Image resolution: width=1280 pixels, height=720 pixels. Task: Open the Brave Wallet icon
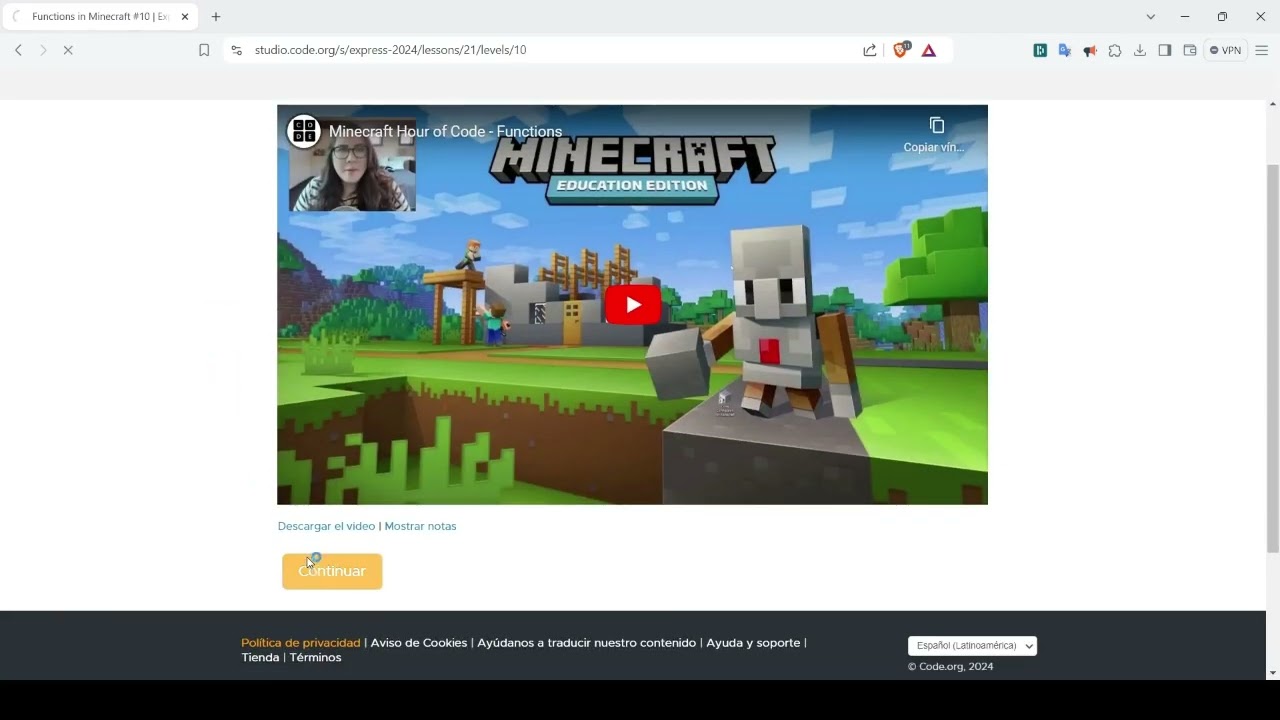click(1190, 50)
